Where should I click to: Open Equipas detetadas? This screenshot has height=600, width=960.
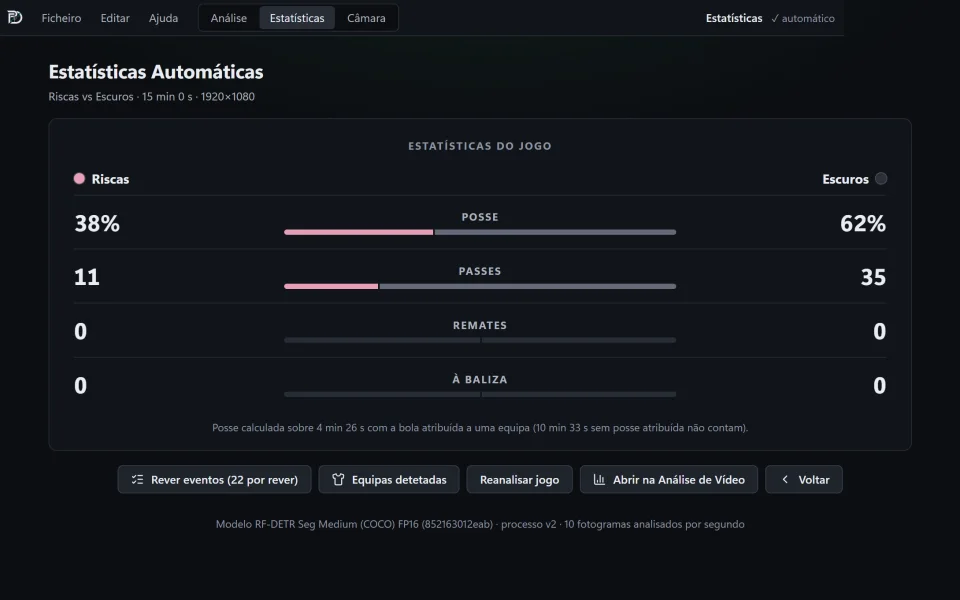pyautogui.click(x=389, y=479)
